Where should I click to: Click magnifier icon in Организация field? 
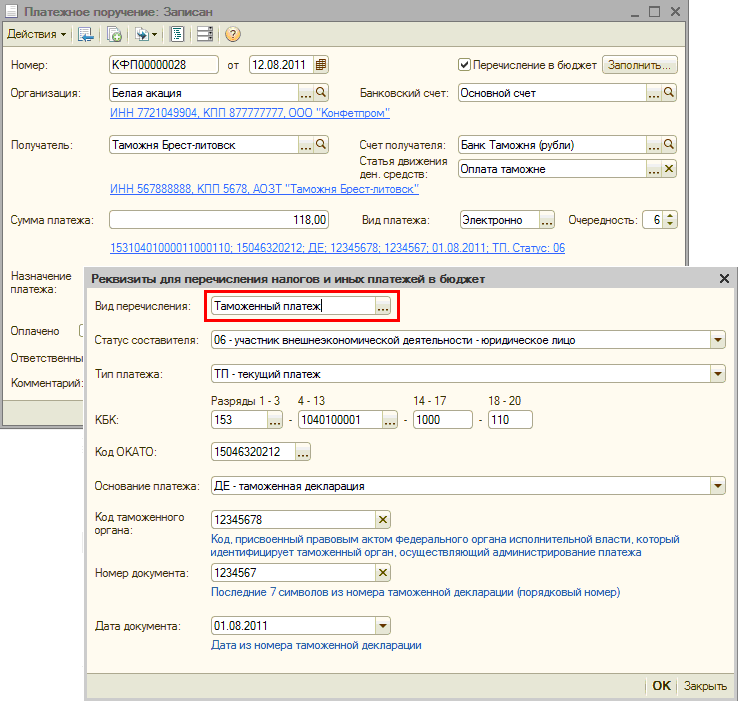click(321, 93)
